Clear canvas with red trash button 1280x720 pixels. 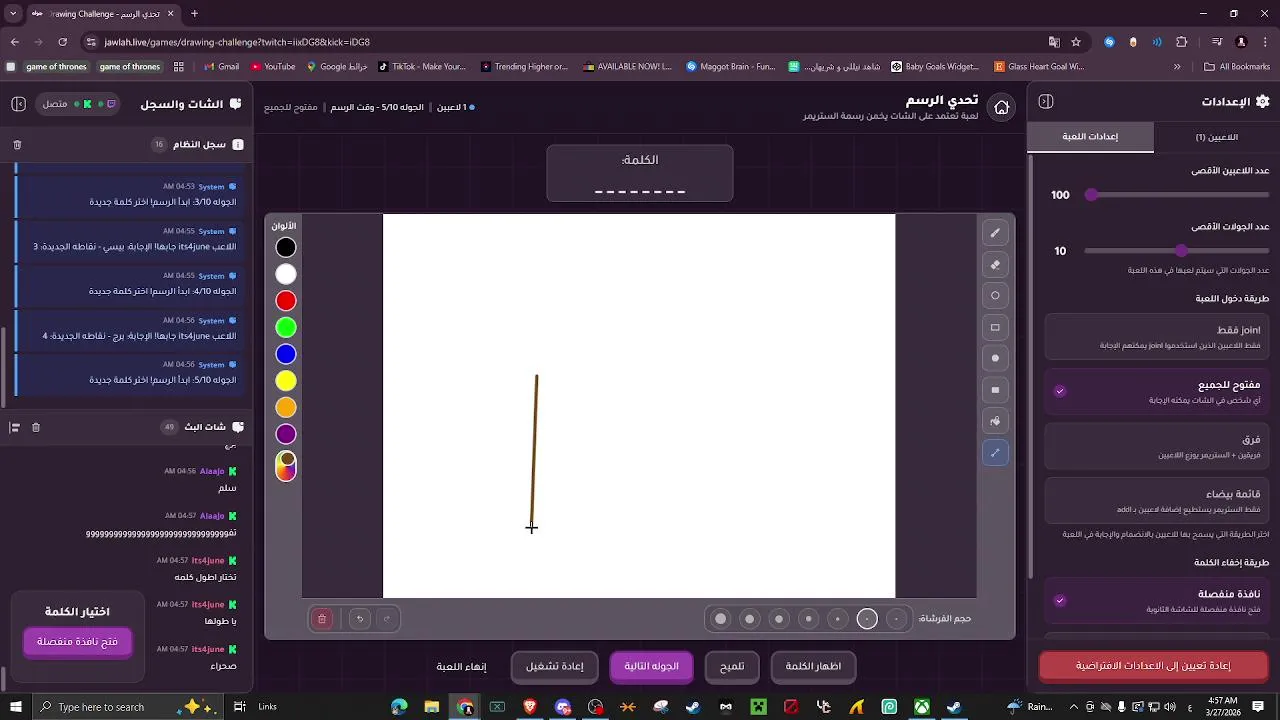(x=322, y=619)
